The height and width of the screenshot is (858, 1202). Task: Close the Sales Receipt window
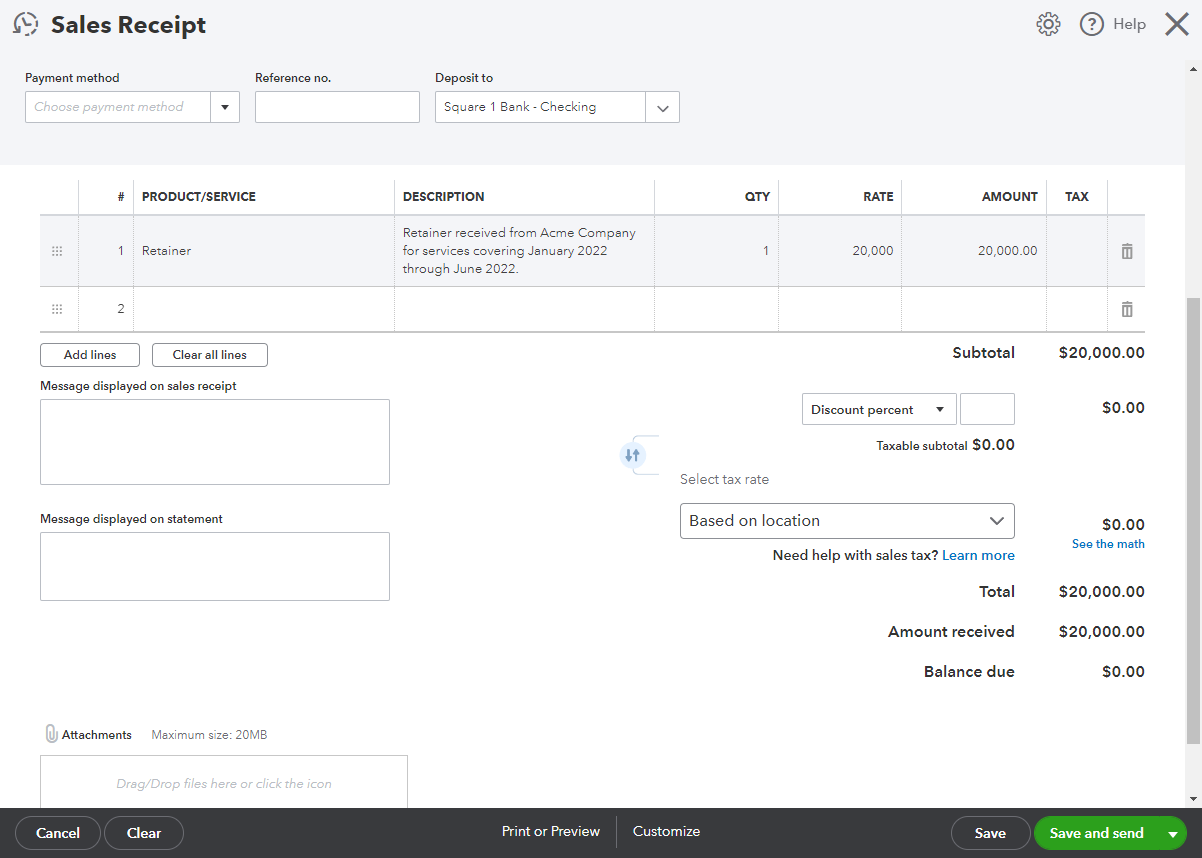pyautogui.click(x=1176, y=25)
